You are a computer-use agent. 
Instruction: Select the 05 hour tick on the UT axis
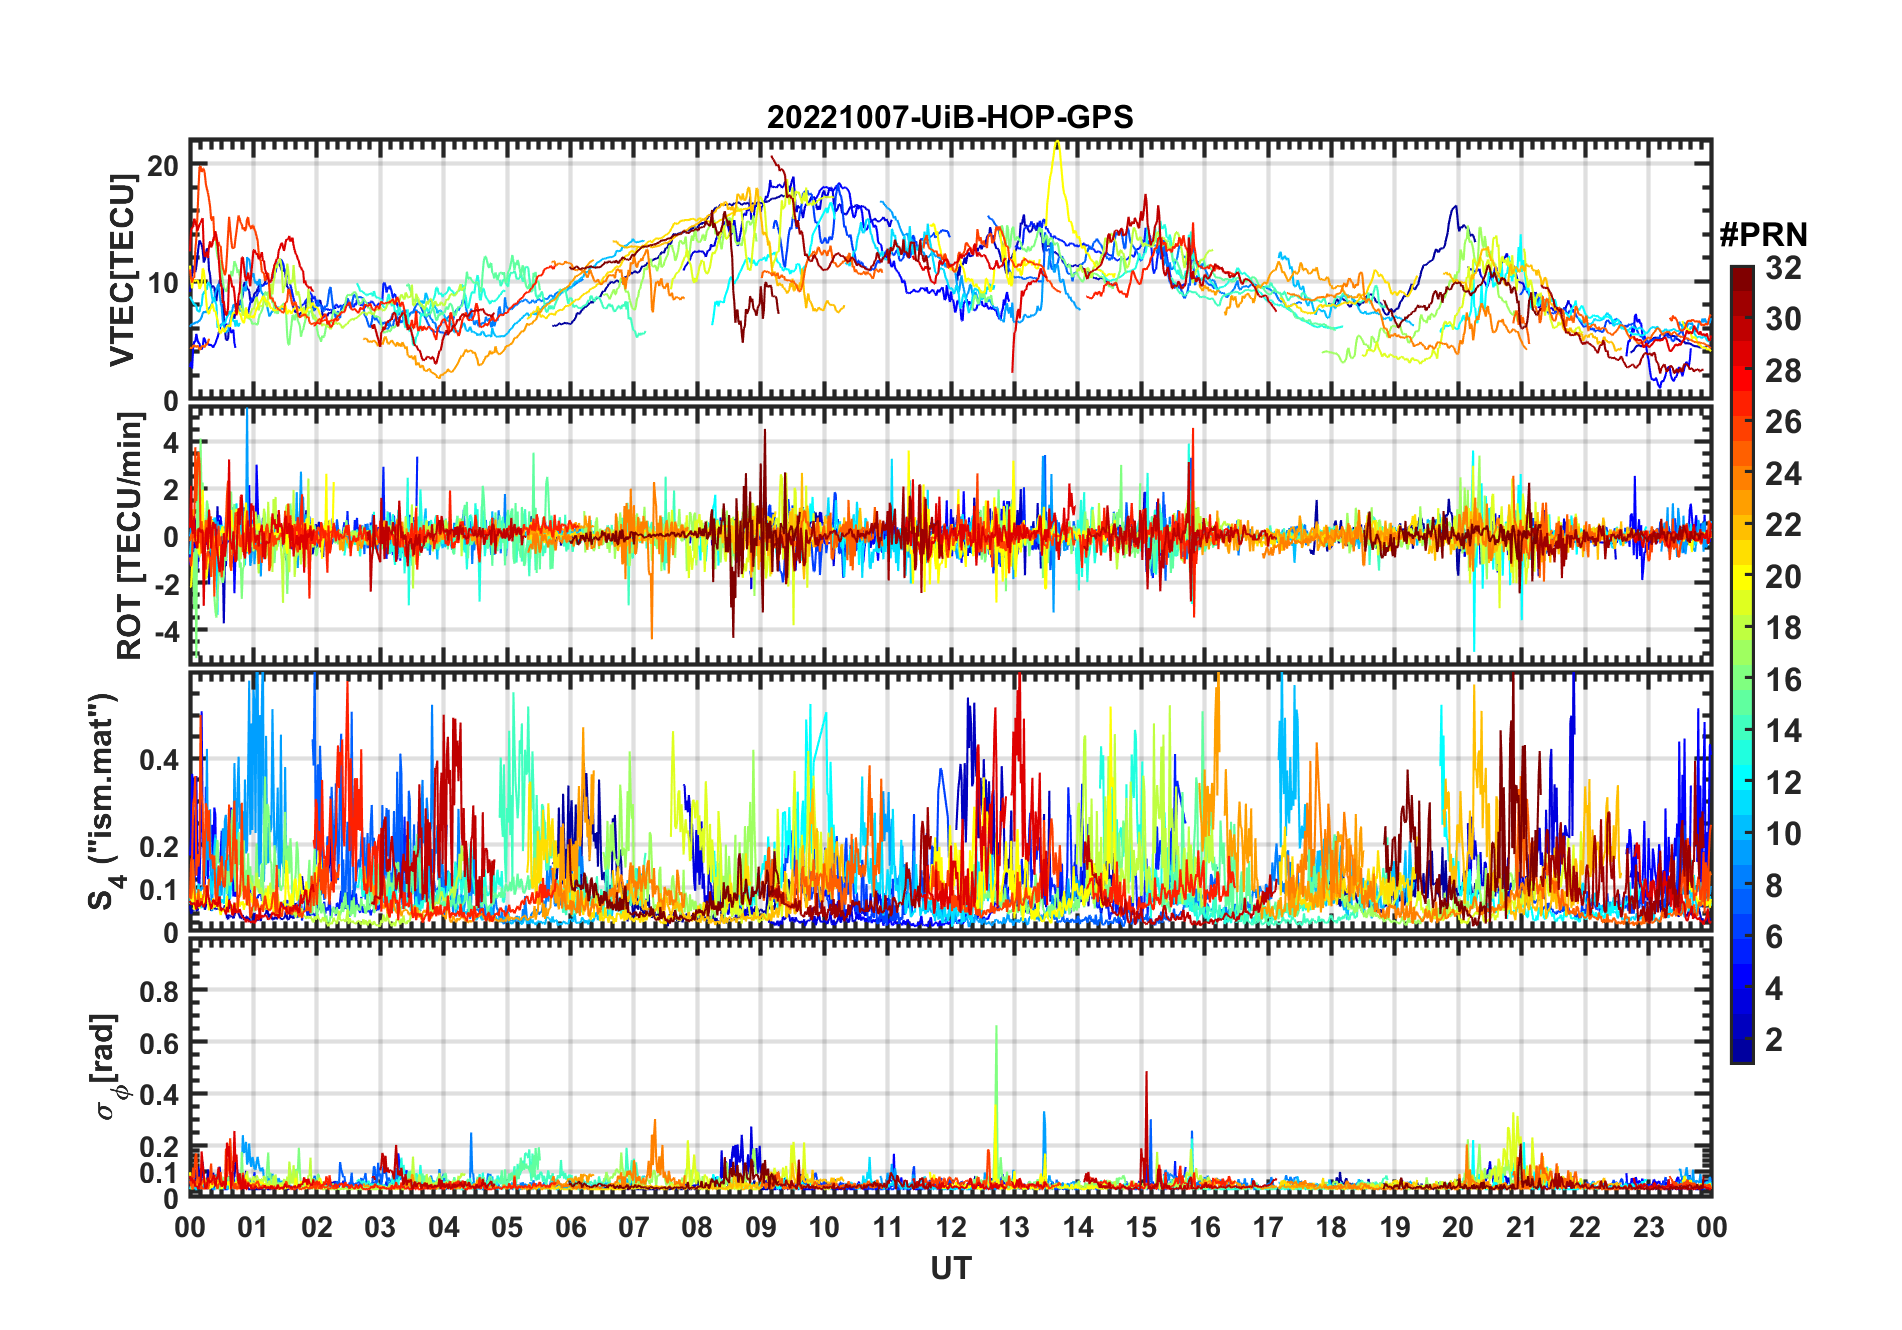(507, 1227)
